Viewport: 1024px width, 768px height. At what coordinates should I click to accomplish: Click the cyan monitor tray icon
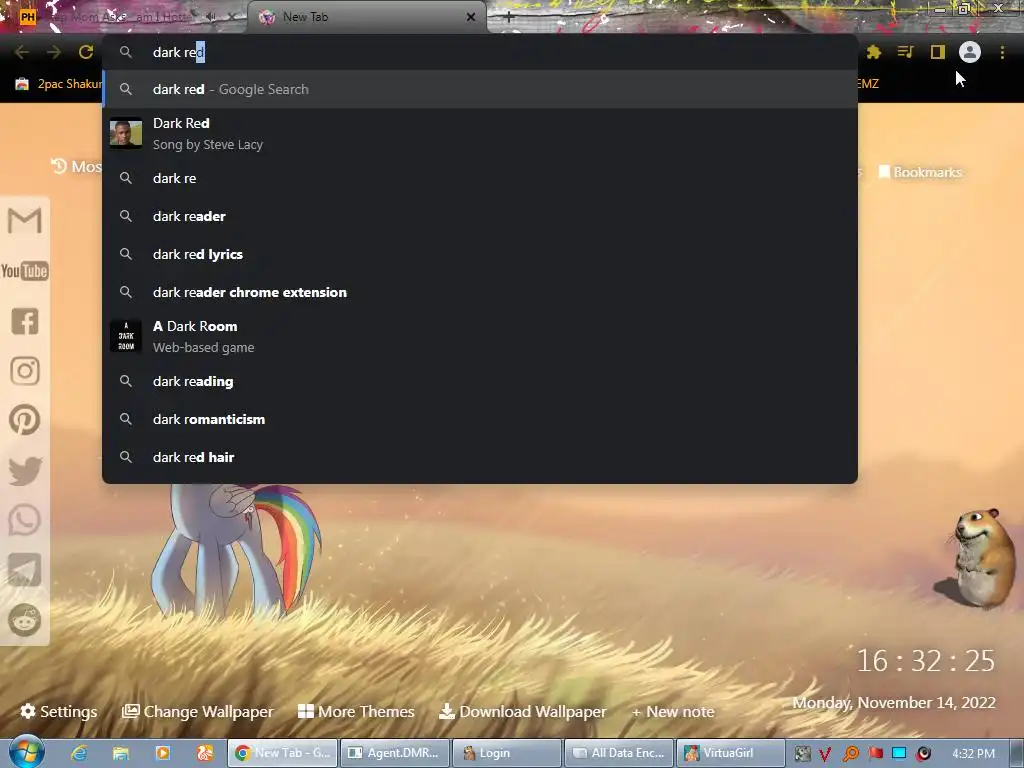pos(899,754)
